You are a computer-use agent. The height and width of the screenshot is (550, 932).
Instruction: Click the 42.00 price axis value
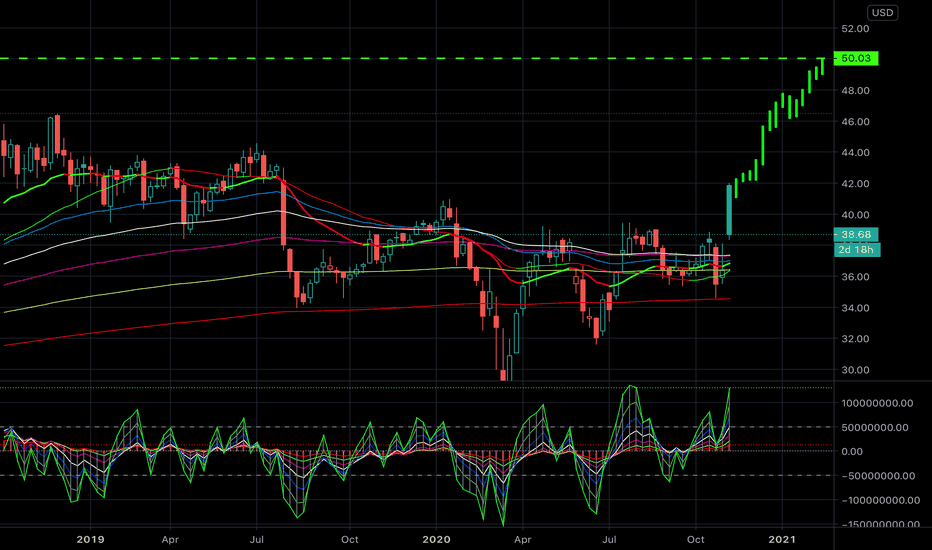click(855, 184)
